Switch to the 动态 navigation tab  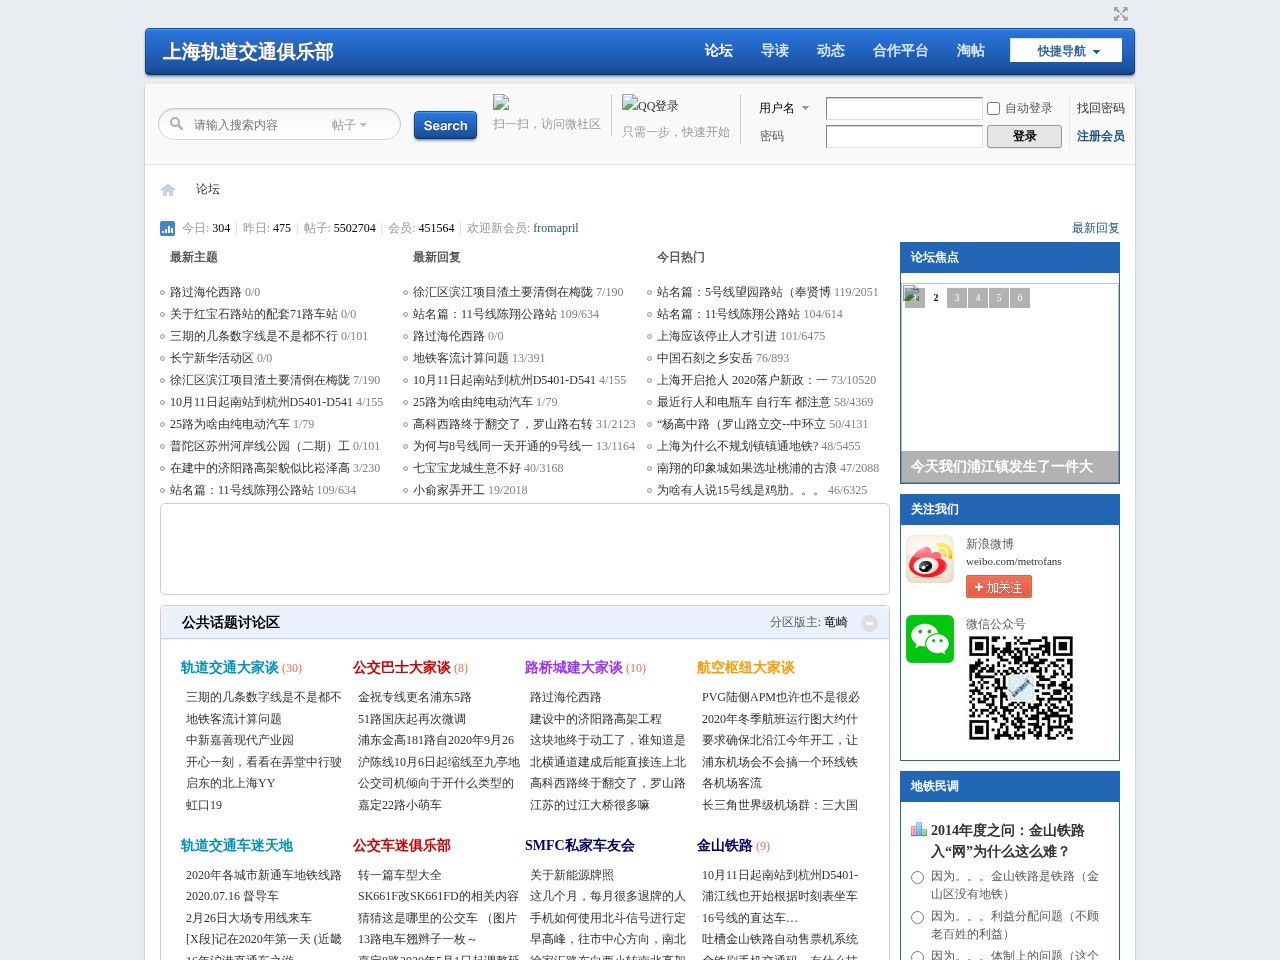coord(830,50)
